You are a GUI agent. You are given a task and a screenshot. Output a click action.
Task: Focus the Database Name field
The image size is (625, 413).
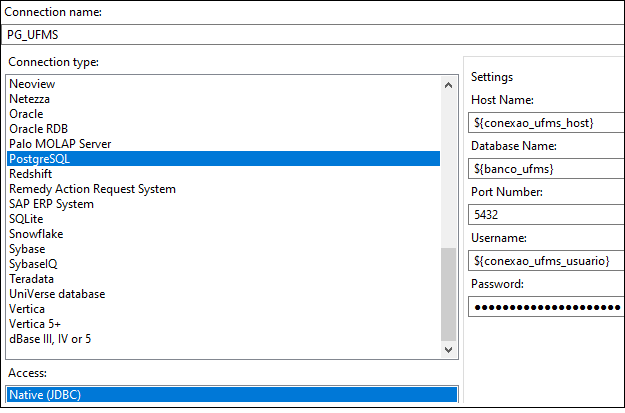coord(546,169)
